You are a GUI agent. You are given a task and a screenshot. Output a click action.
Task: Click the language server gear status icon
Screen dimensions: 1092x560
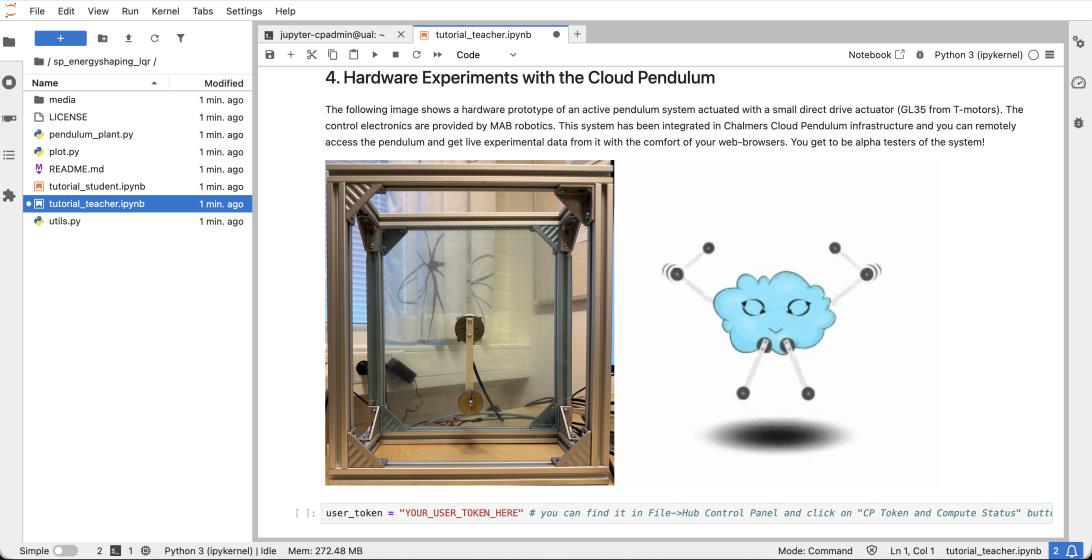coord(146,551)
